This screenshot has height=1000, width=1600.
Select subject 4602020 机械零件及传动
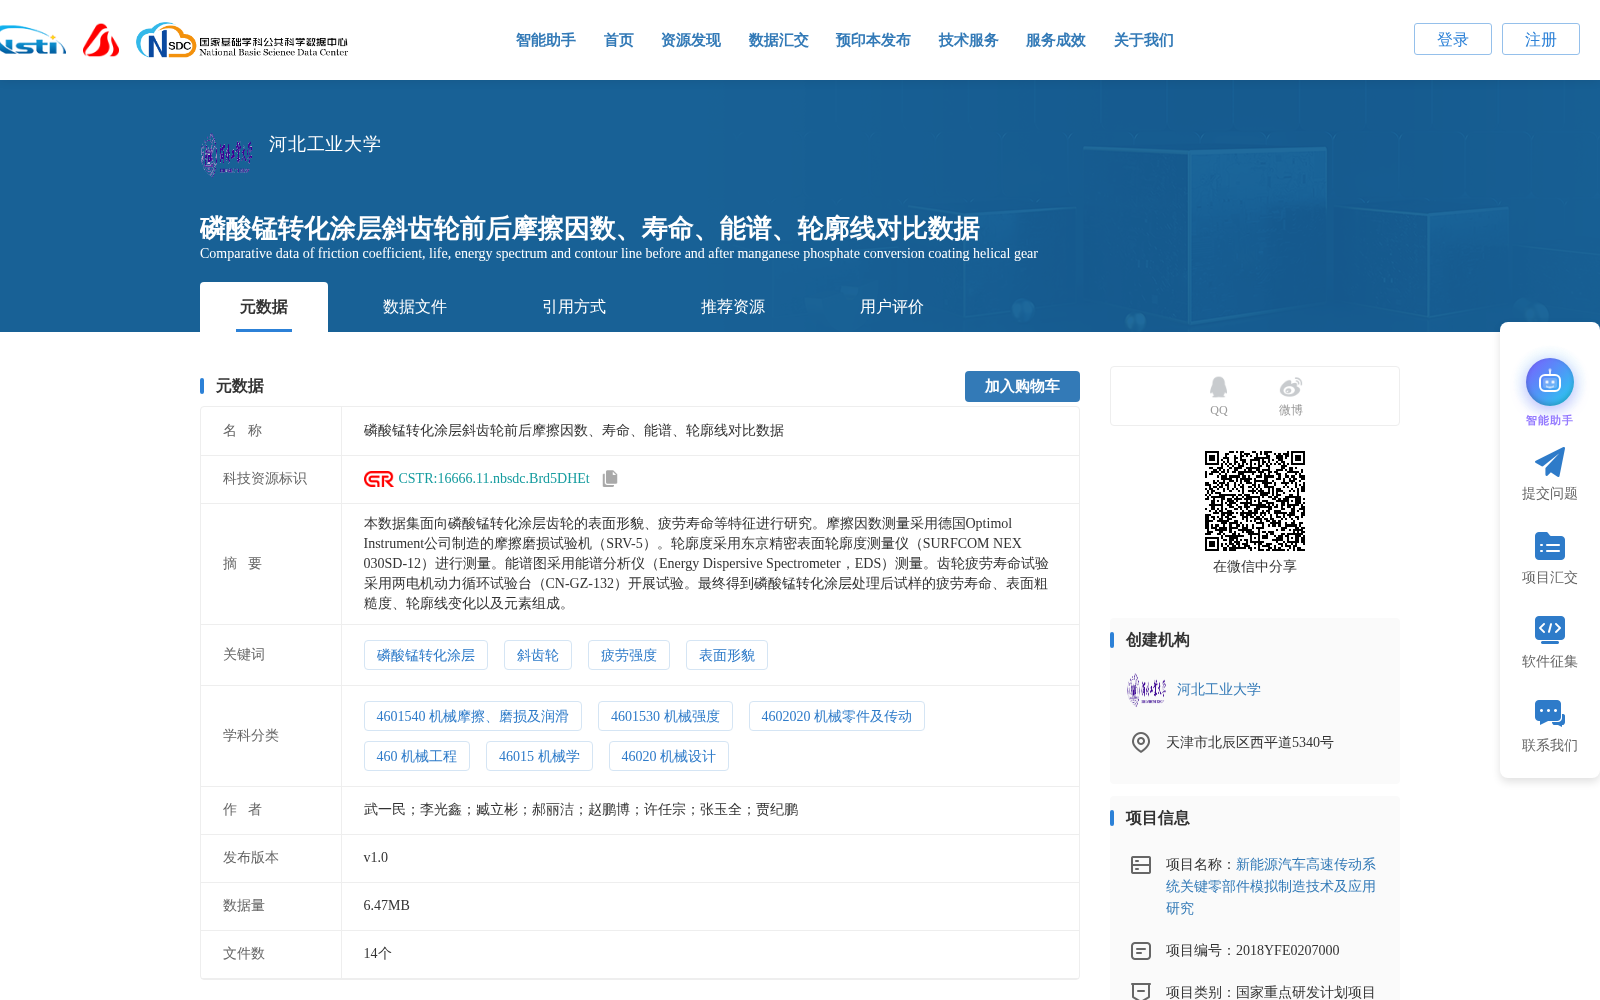(837, 716)
